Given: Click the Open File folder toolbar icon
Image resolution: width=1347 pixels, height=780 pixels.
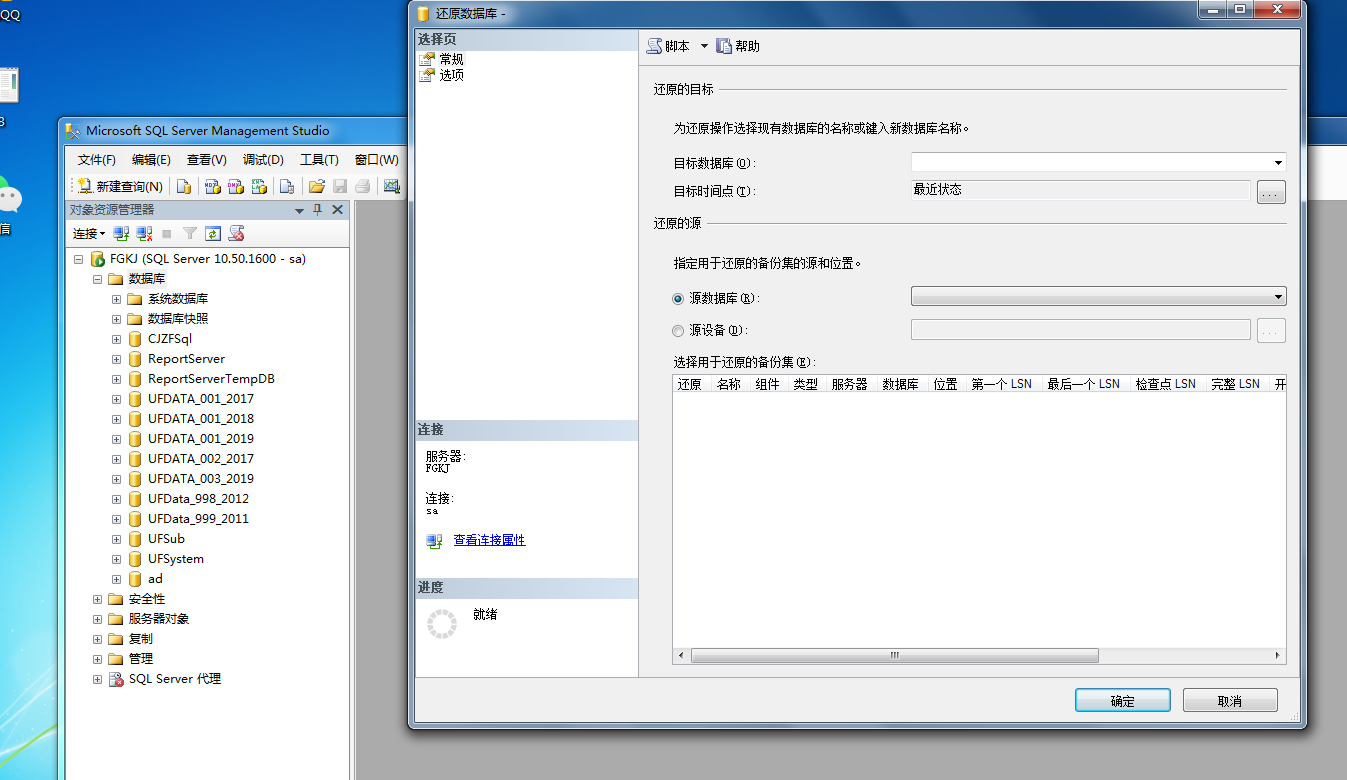Looking at the screenshot, I should 317,186.
